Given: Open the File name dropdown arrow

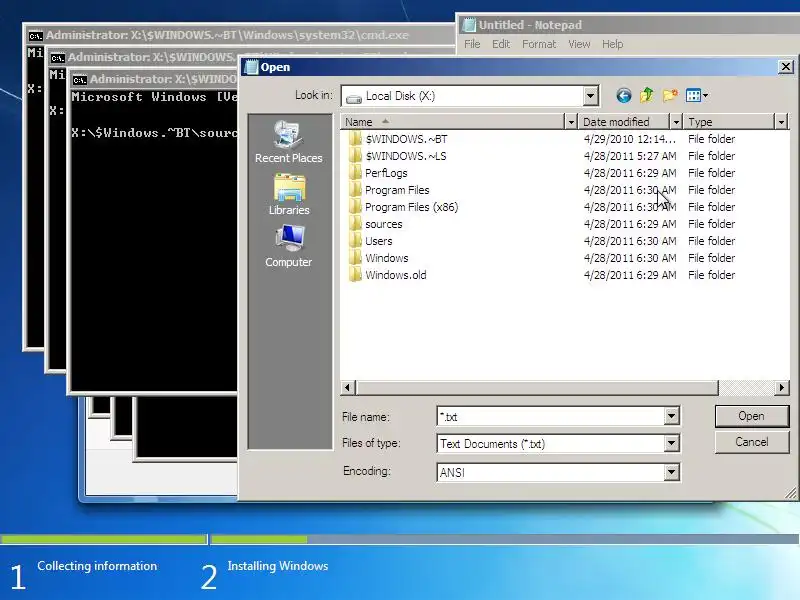Looking at the screenshot, I should 671,416.
